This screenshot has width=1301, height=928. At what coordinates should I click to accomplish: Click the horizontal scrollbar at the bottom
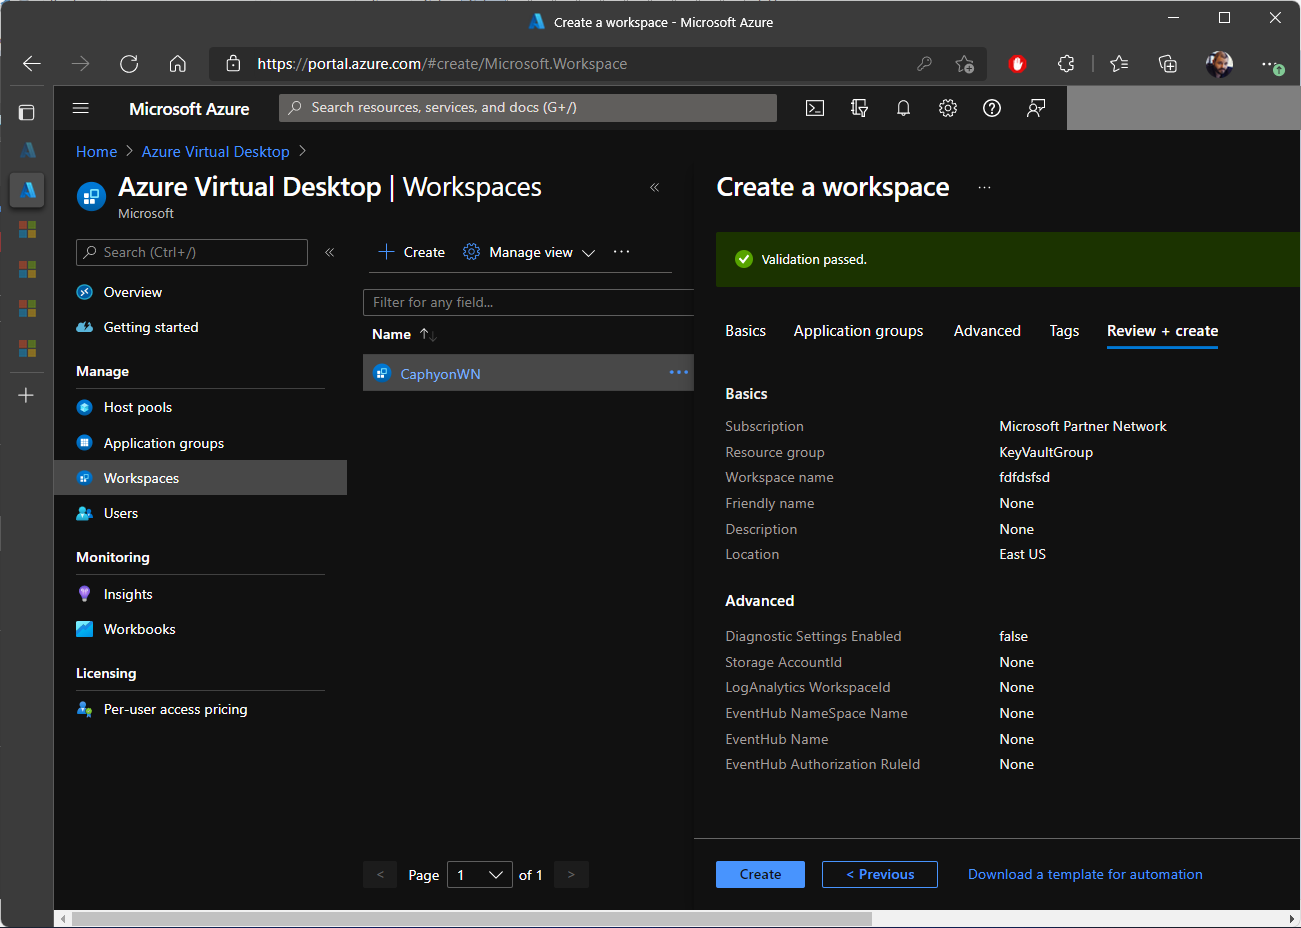(x=472, y=918)
